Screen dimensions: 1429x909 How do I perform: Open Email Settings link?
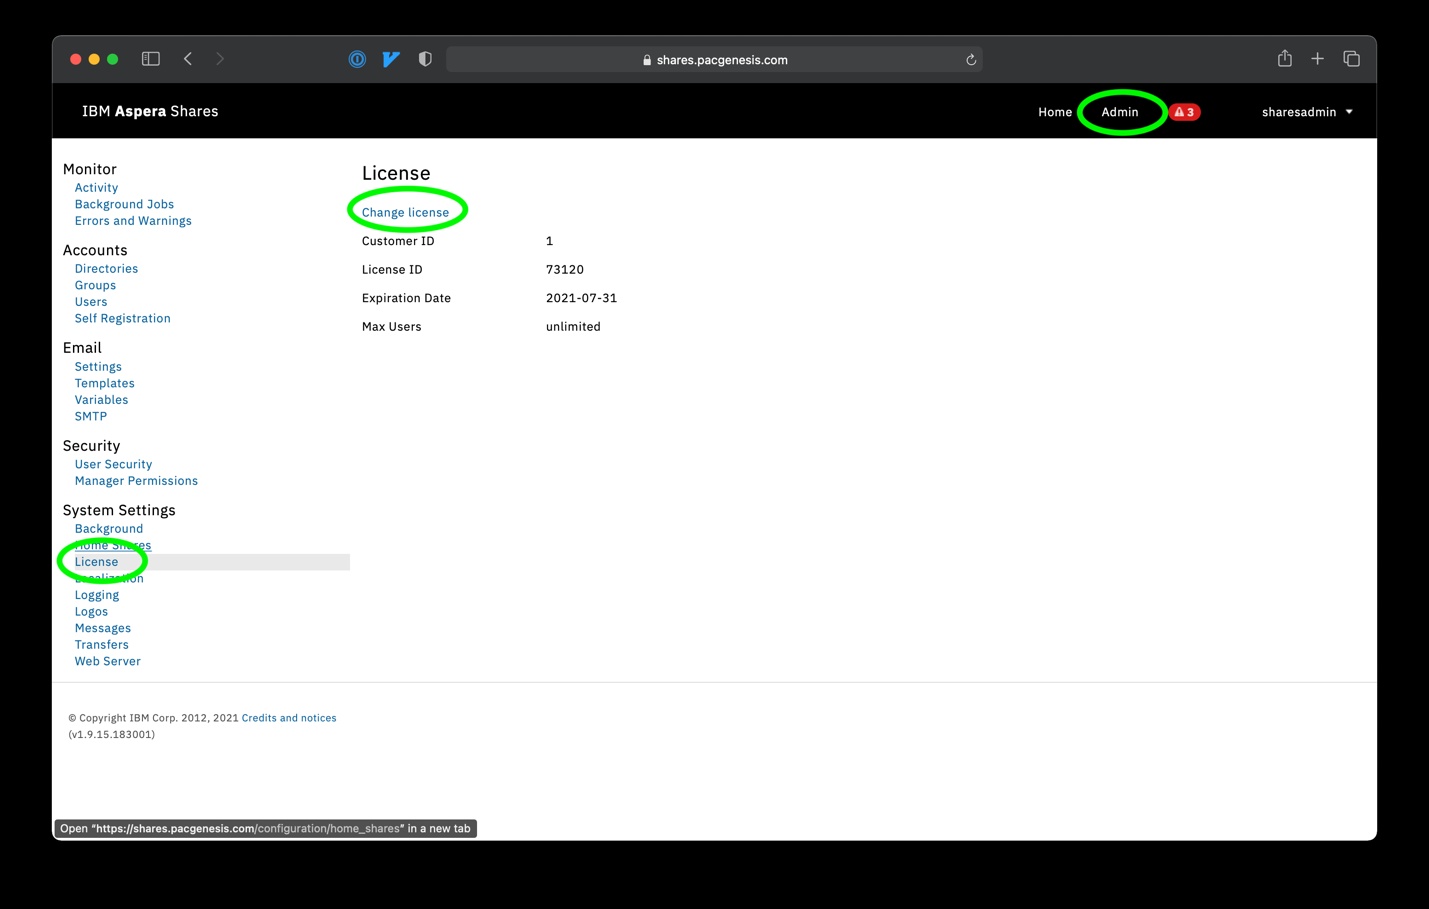click(98, 367)
